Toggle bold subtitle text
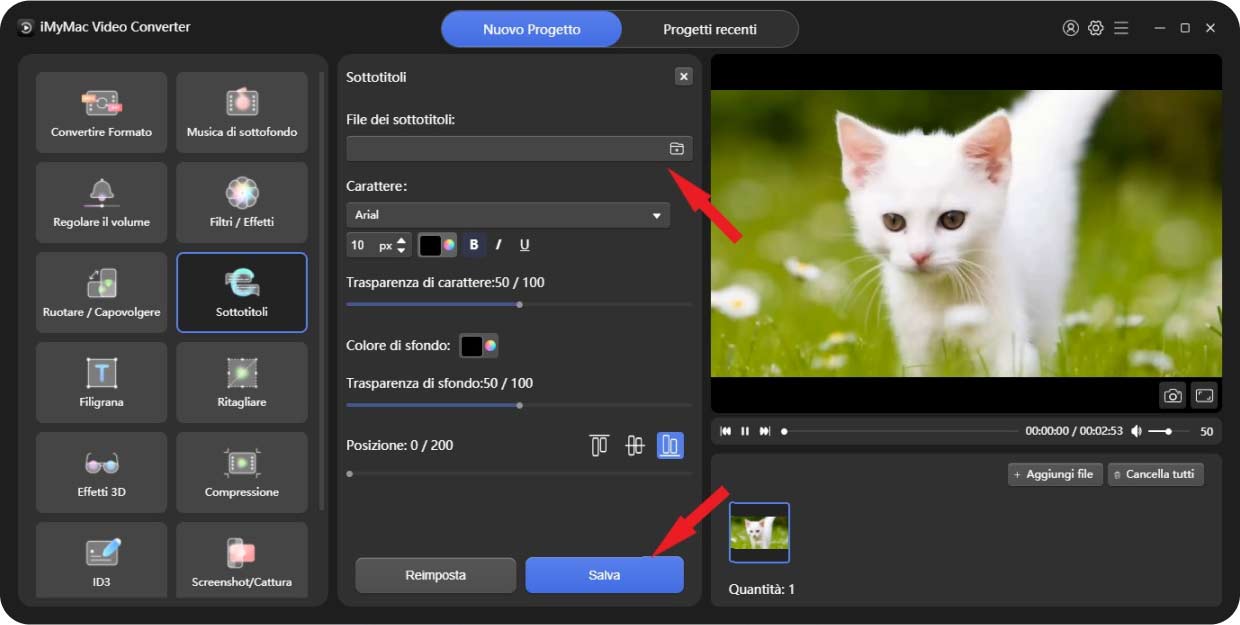The width and height of the screenshot is (1240, 625). pyautogui.click(x=474, y=245)
